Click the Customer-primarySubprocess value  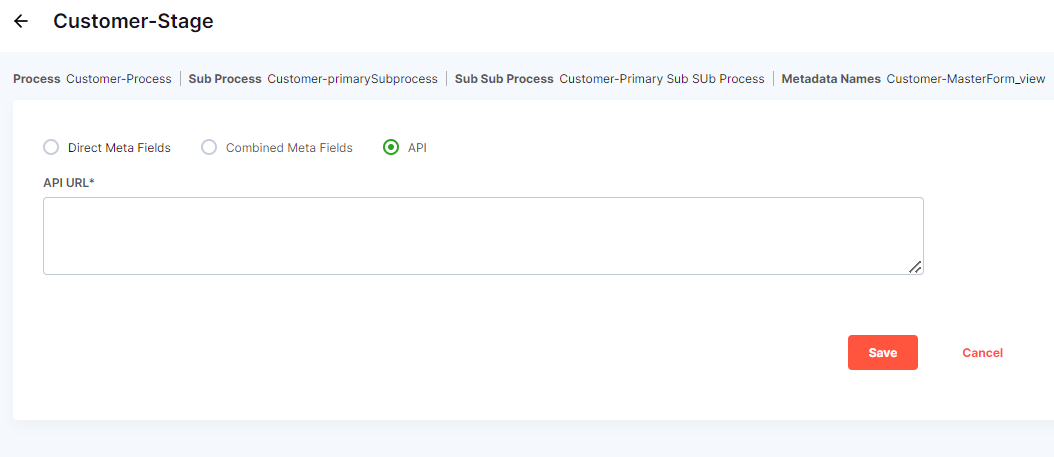pos(352,79)
